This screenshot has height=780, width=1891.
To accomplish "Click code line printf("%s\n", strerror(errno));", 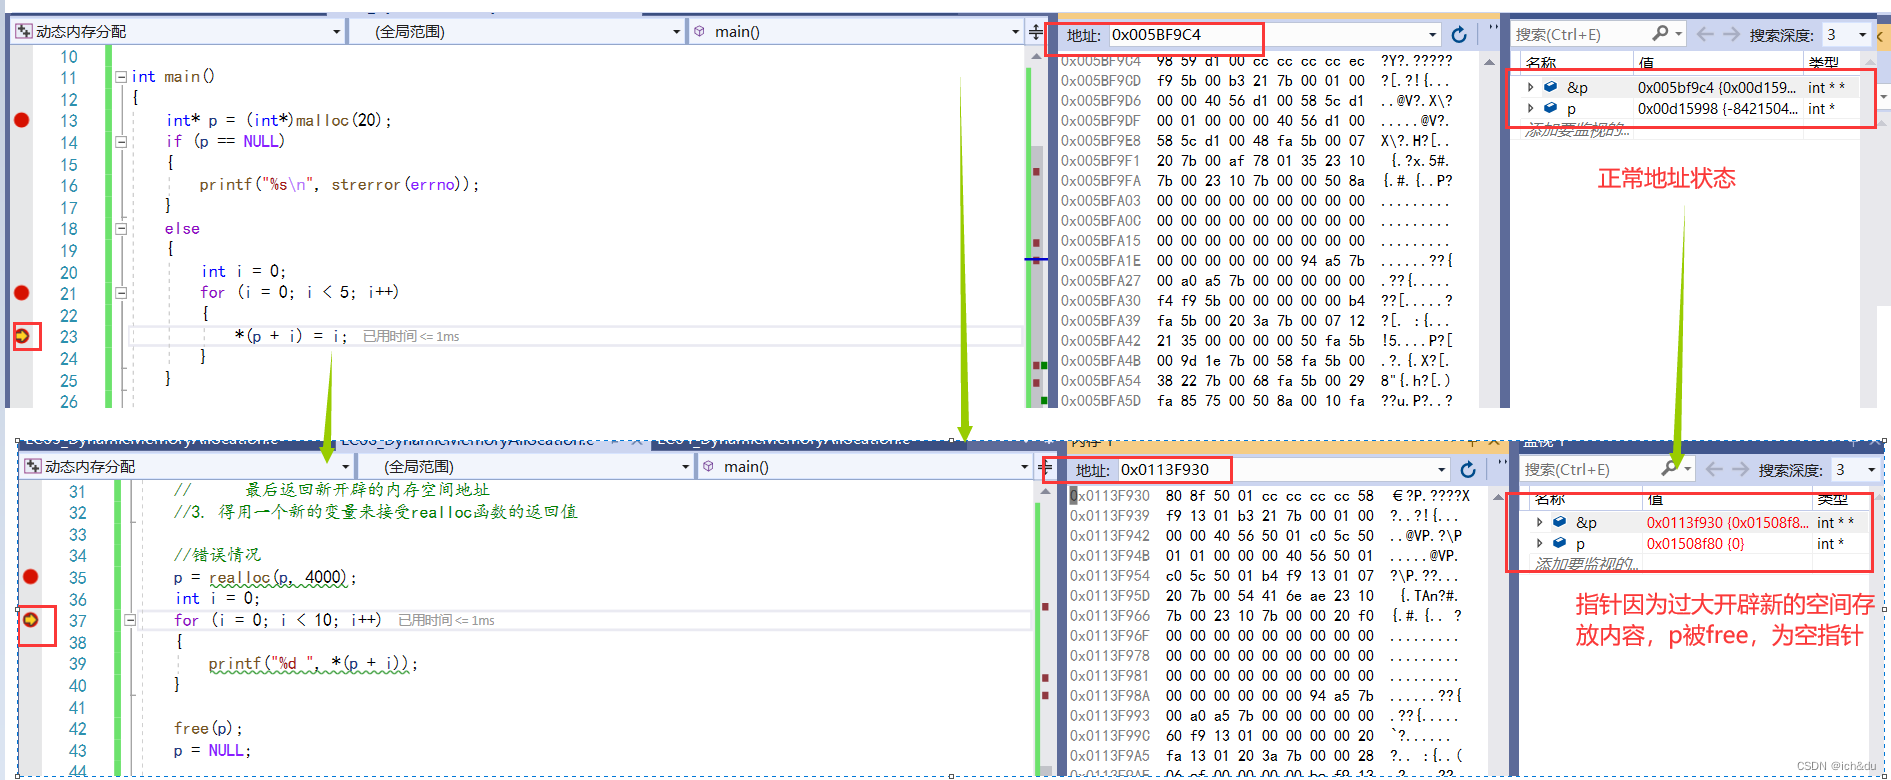I will coord(339,185).
